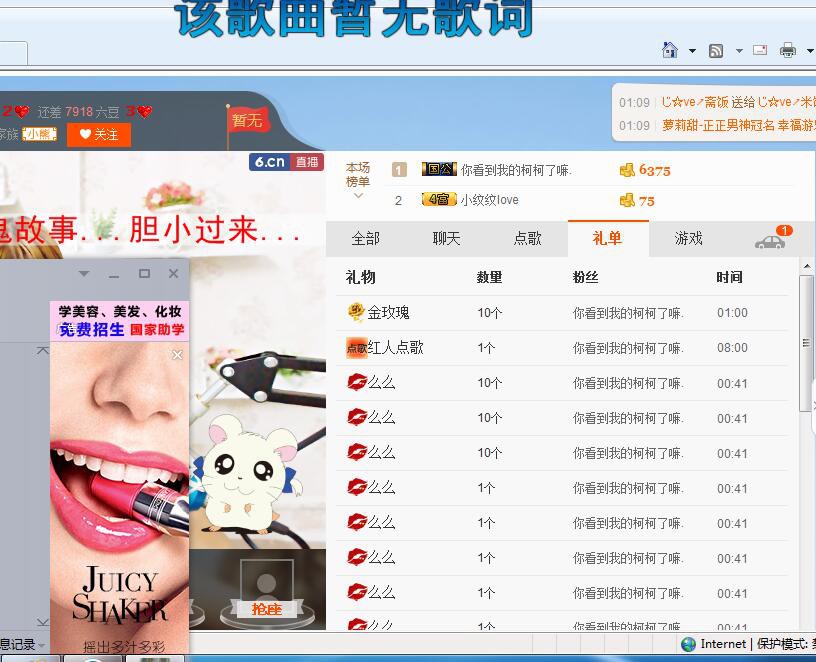Switch to the 游戏 tab
Image resolution: width=816 pixels, height=662 pixels.
click(x=688, y=239)
